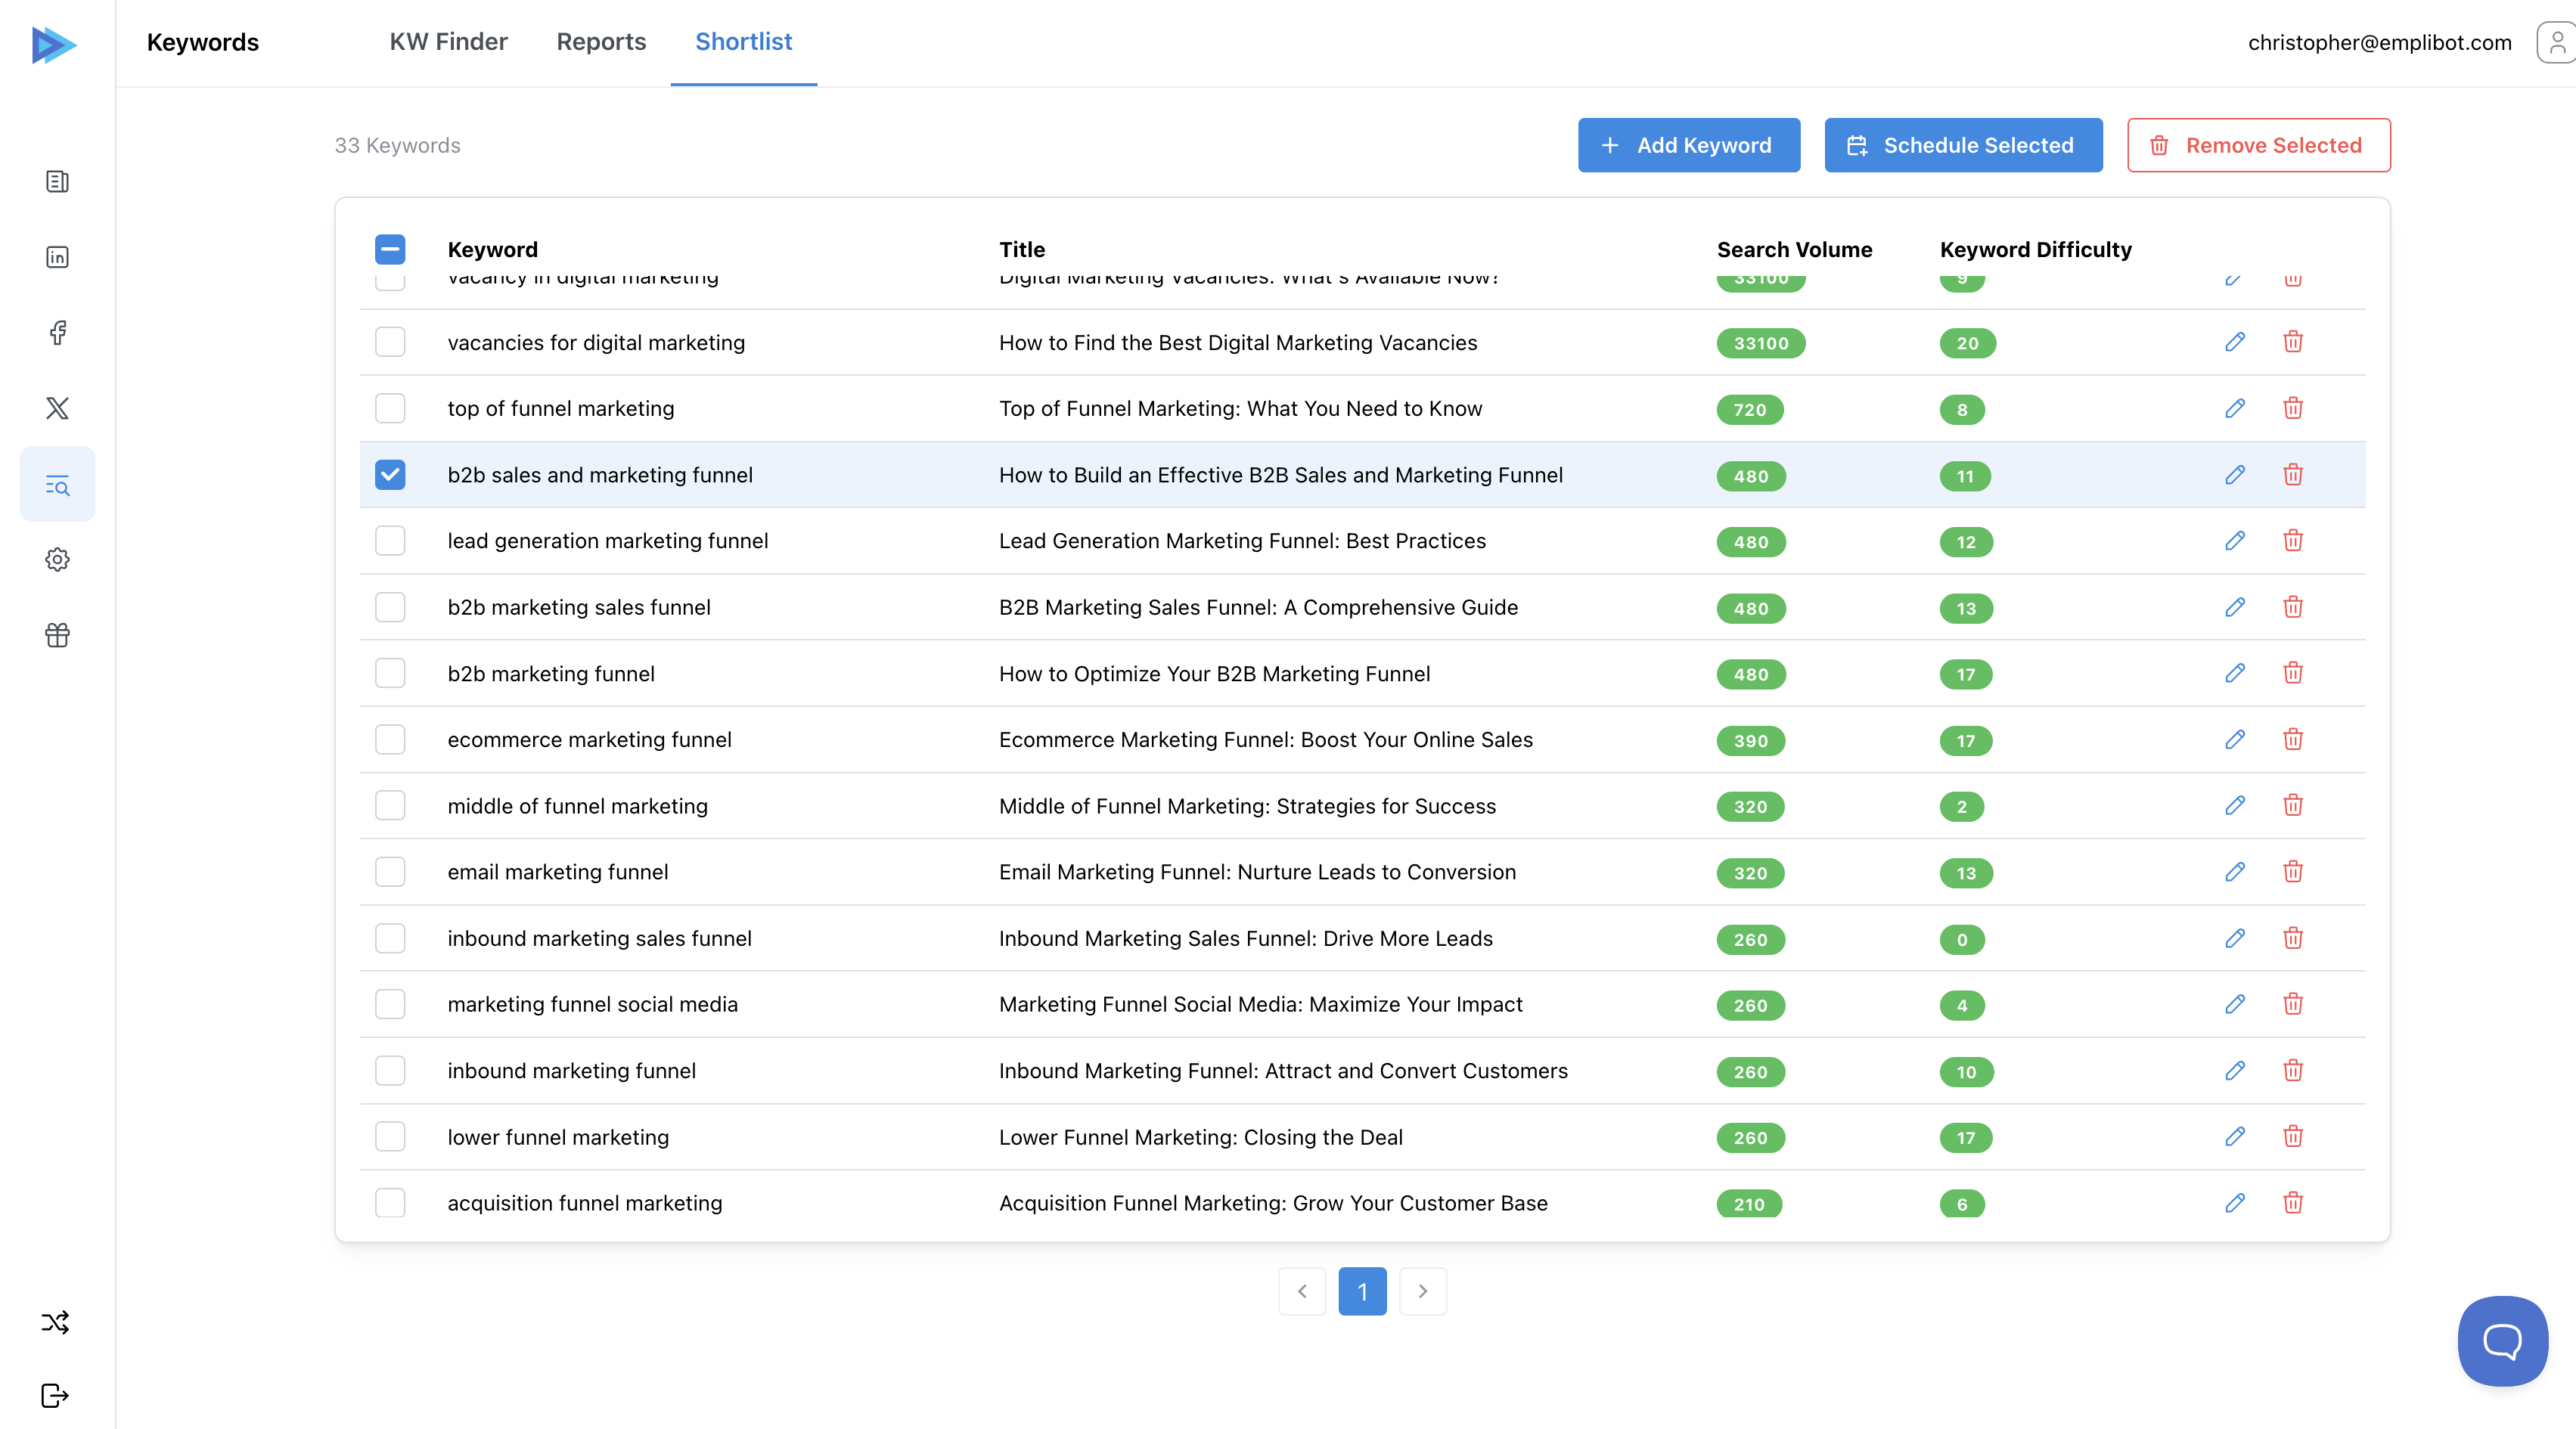Image resolution: width=2576 pixels, height=1429 pixels.
Task: Uncheck the 'b2b sales and marketing funnel' row
Action: [390, 475]
